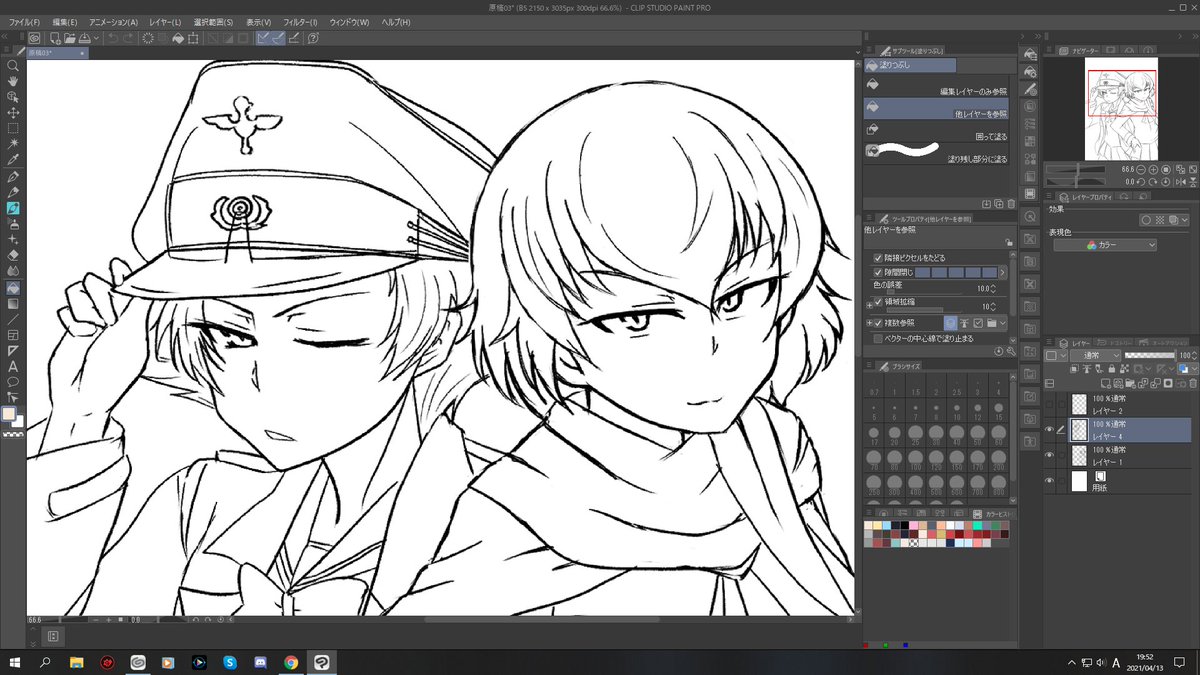Click the navigator canvas thumbnail
Viewport: 1200px width, 675px height.
point(1121,111)
